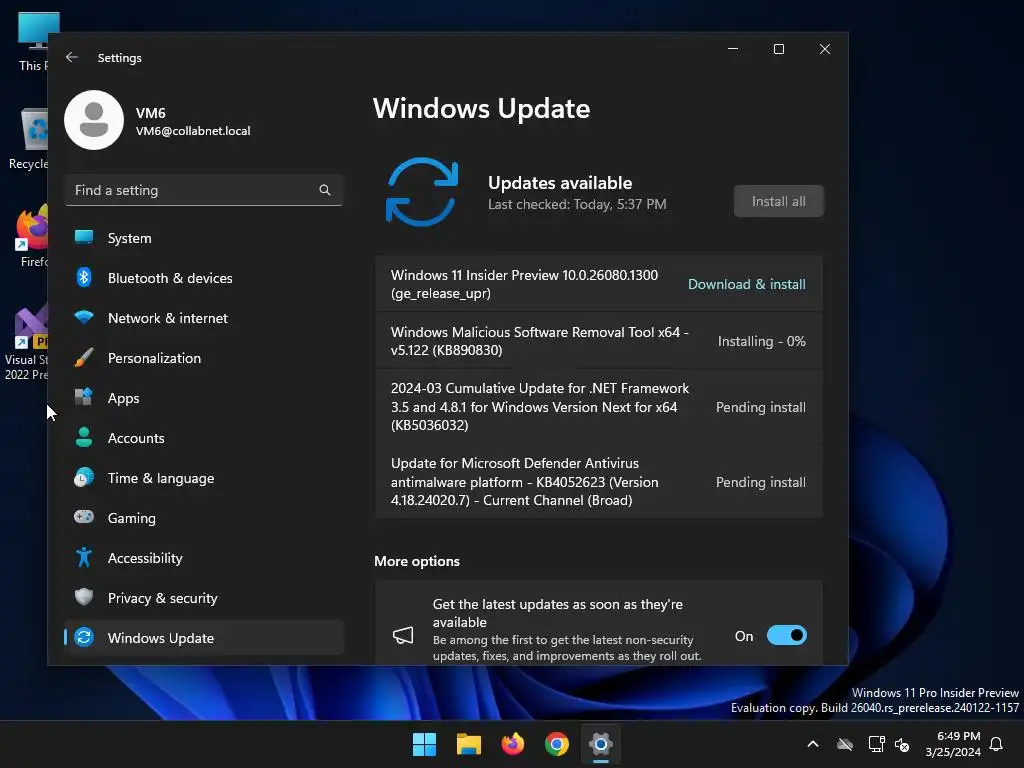Click the Gaming controller icon
This screenshot has height=768, width=1024.
pos(84,517)
